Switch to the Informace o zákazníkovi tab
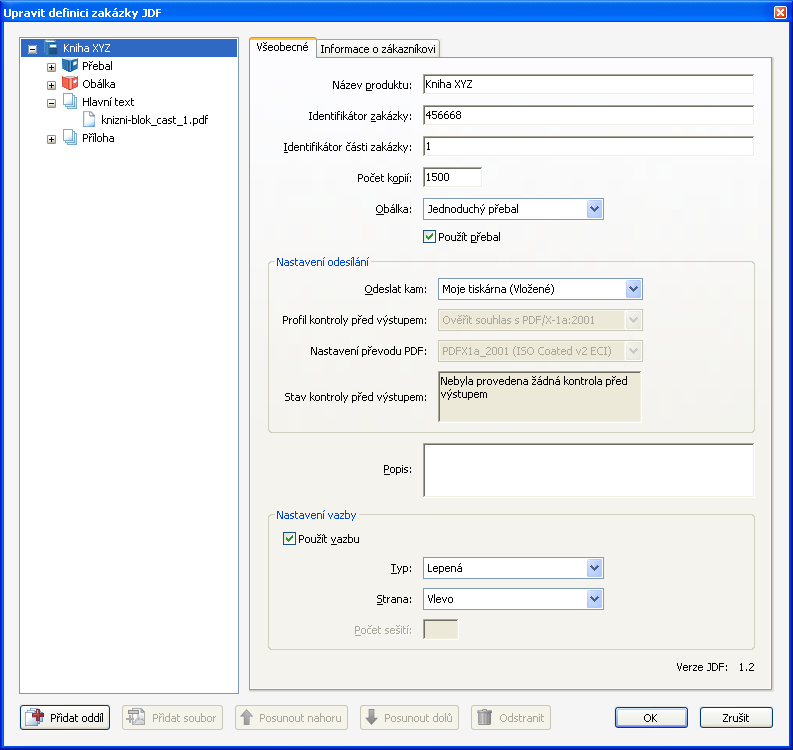Viewport: 793px width, 750px height. [x=378, y=49]
